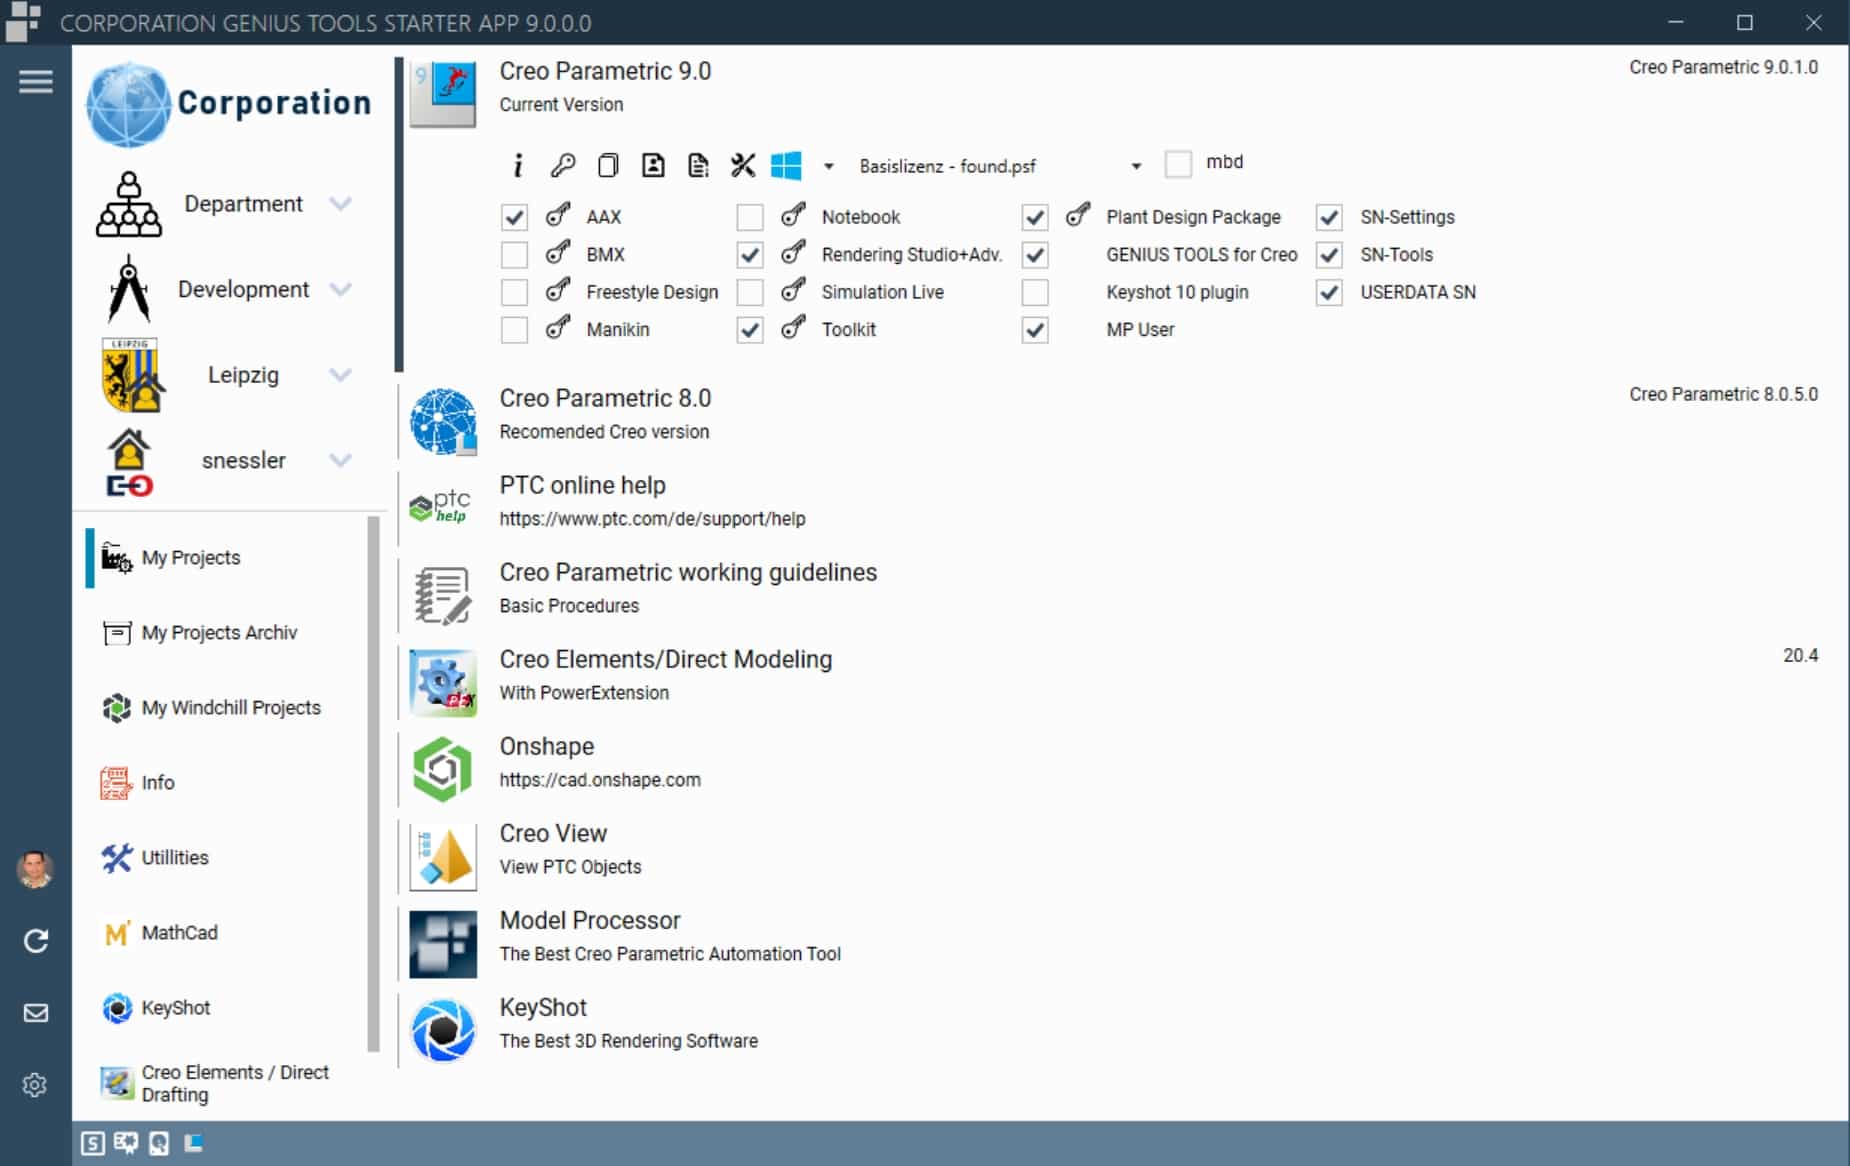Viewport: 1850px width, 1166px height.
Task: Enable the Simulation Live checkbox
Action: click(x=750, y=292)
